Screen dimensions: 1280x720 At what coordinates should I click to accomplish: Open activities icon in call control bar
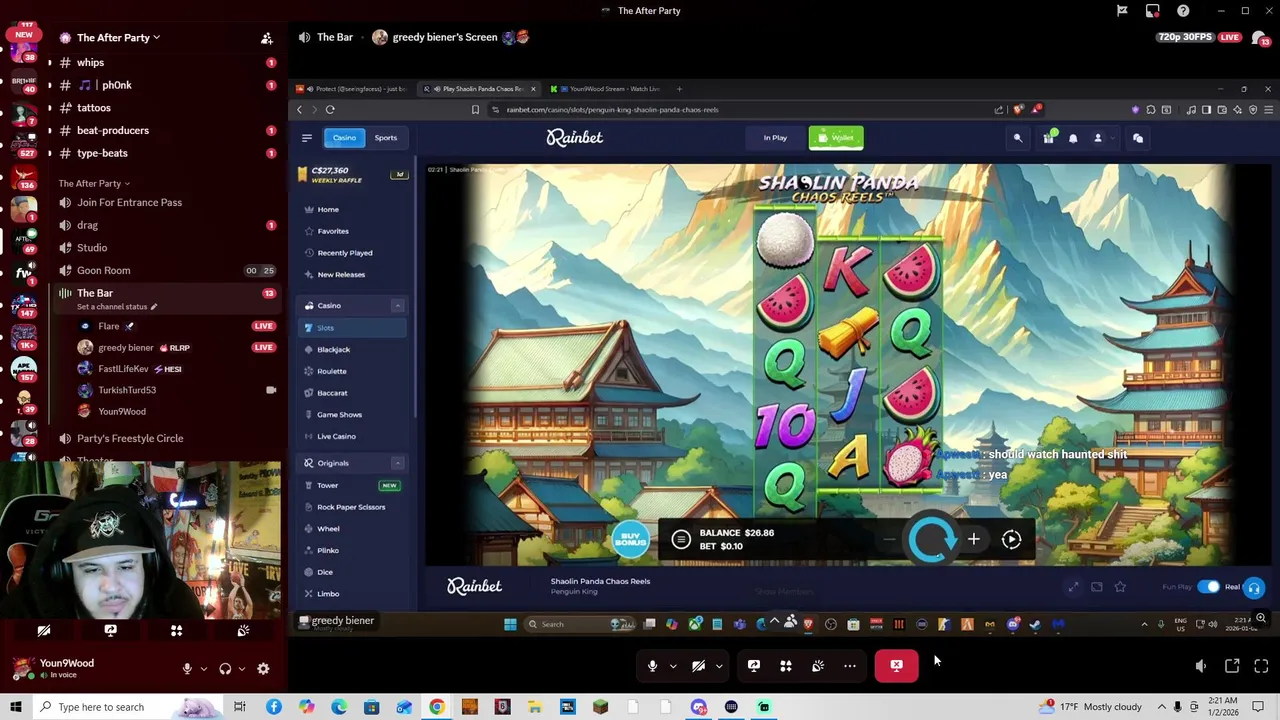[x=786, y=666]
